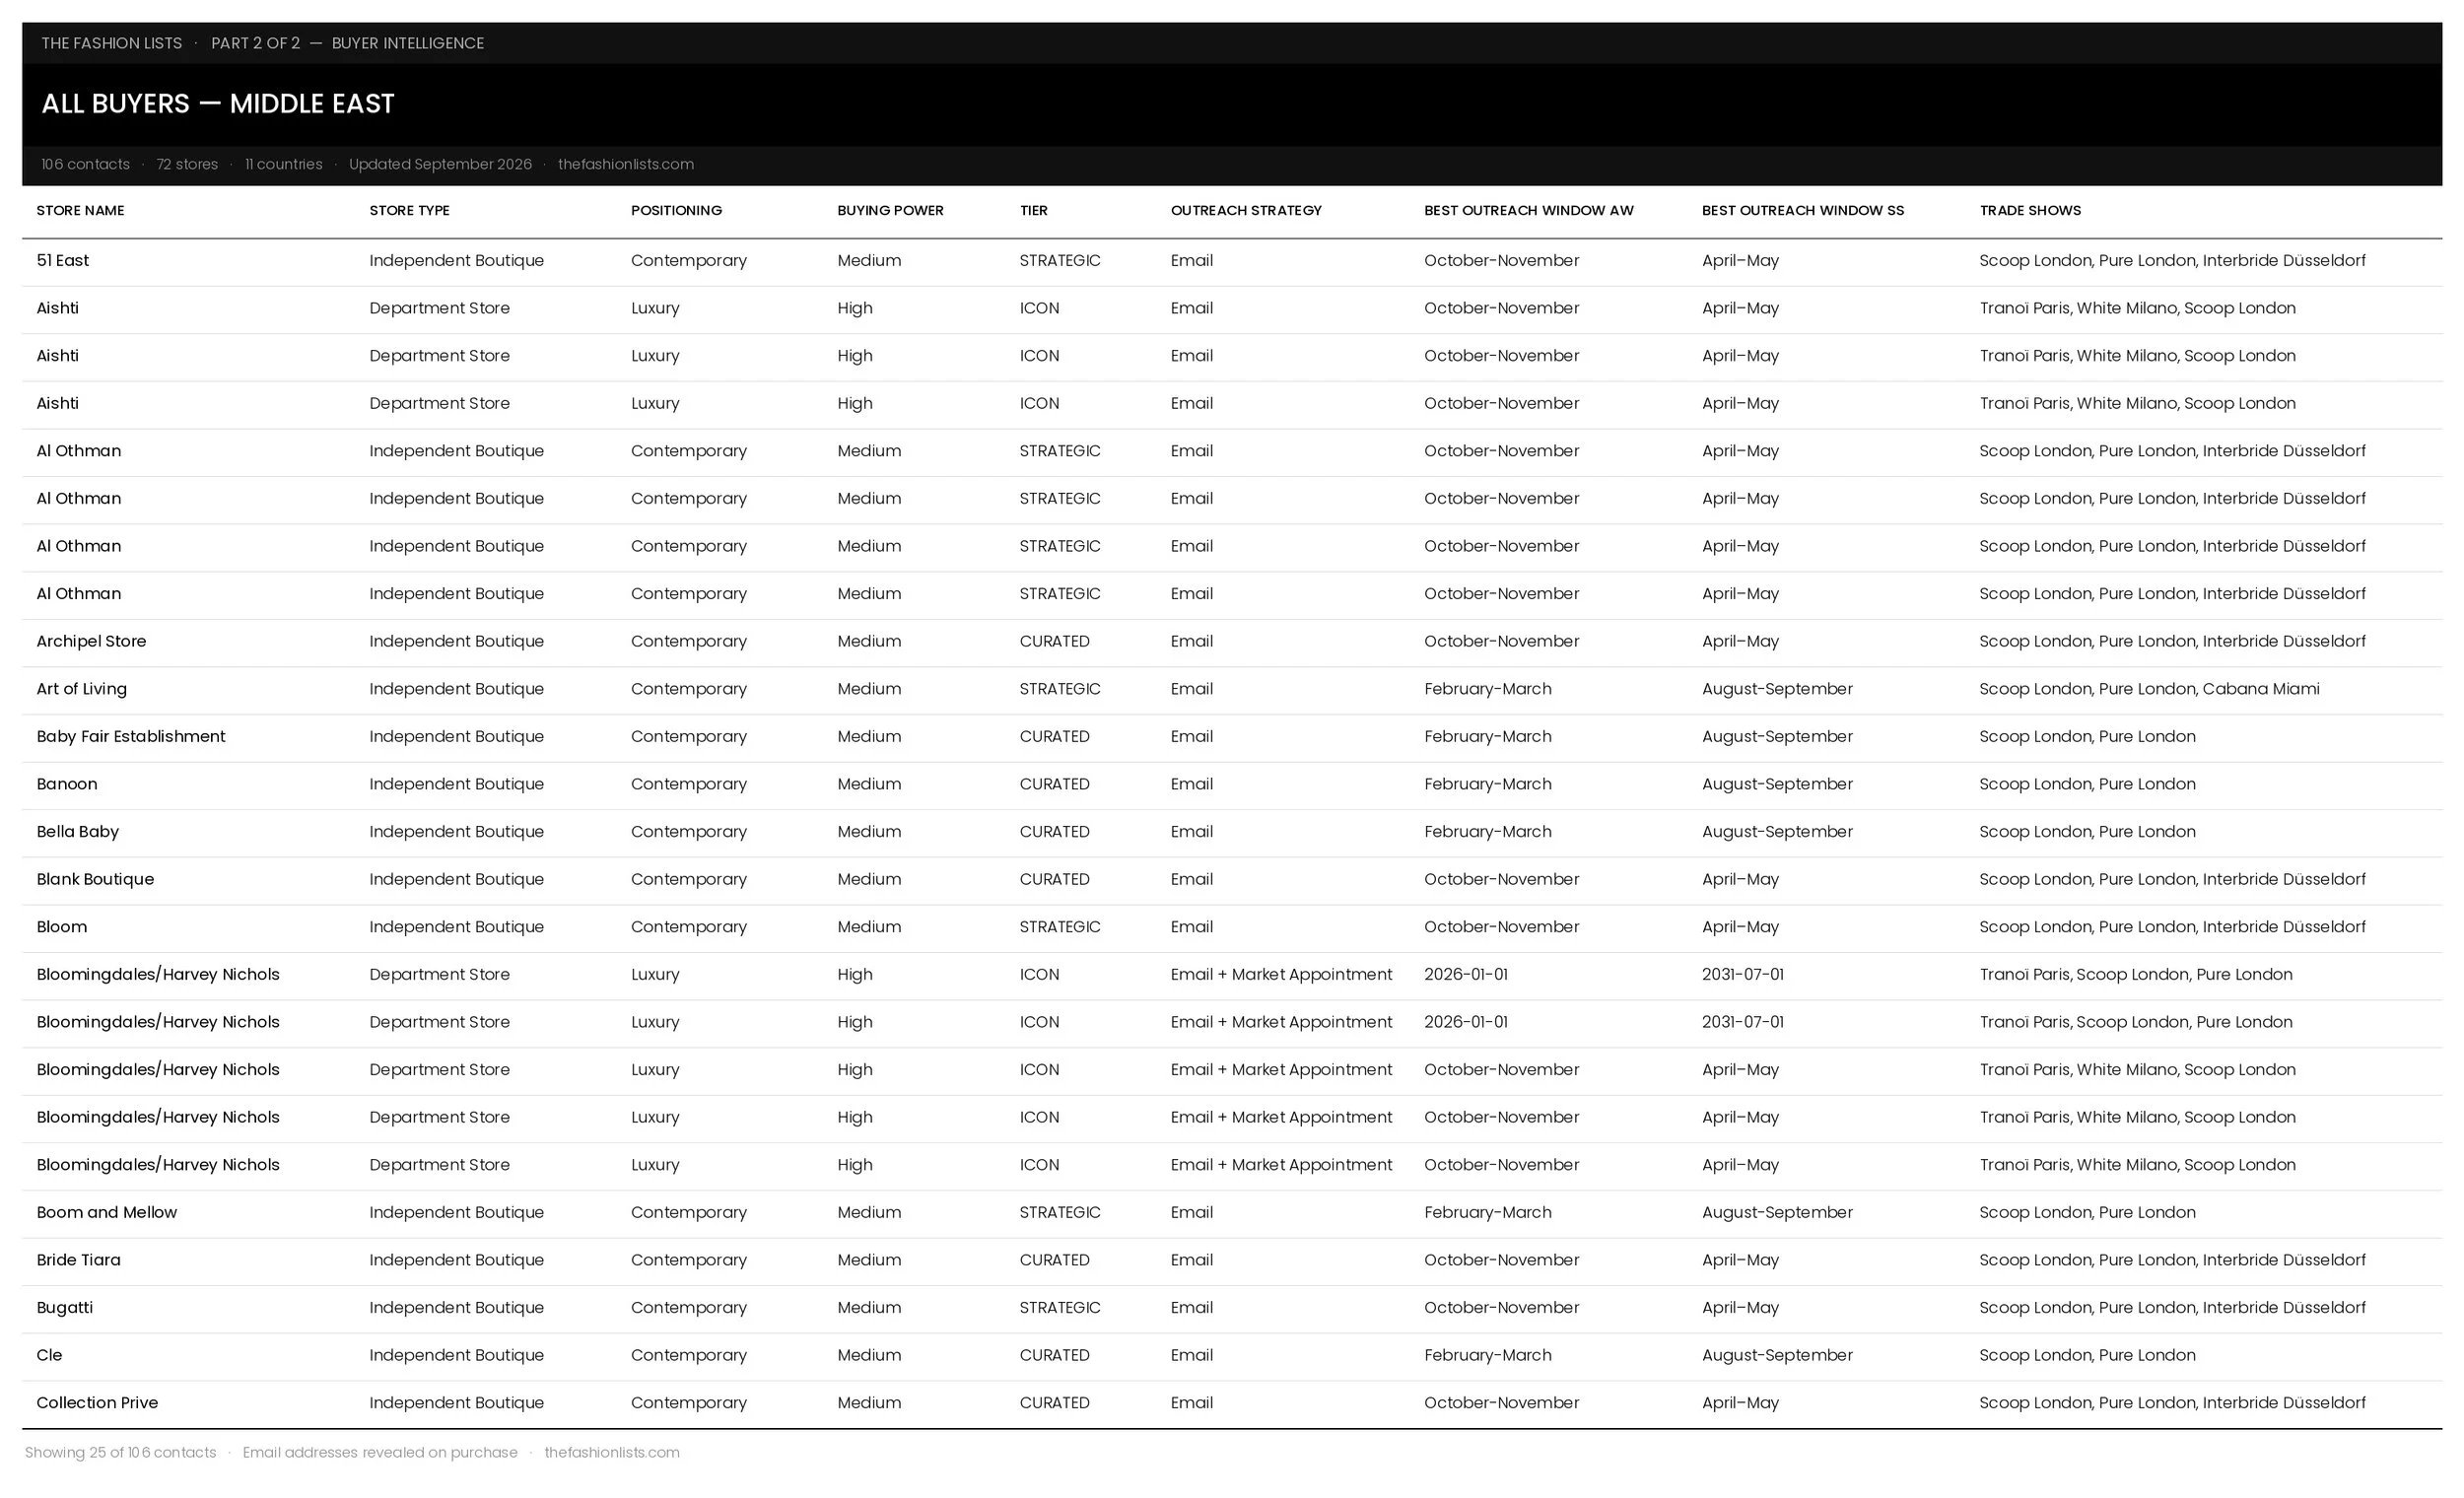Select the "51 East" store name
Image resolution: width=2464 pixels, height=1498 pixels.
62,260
